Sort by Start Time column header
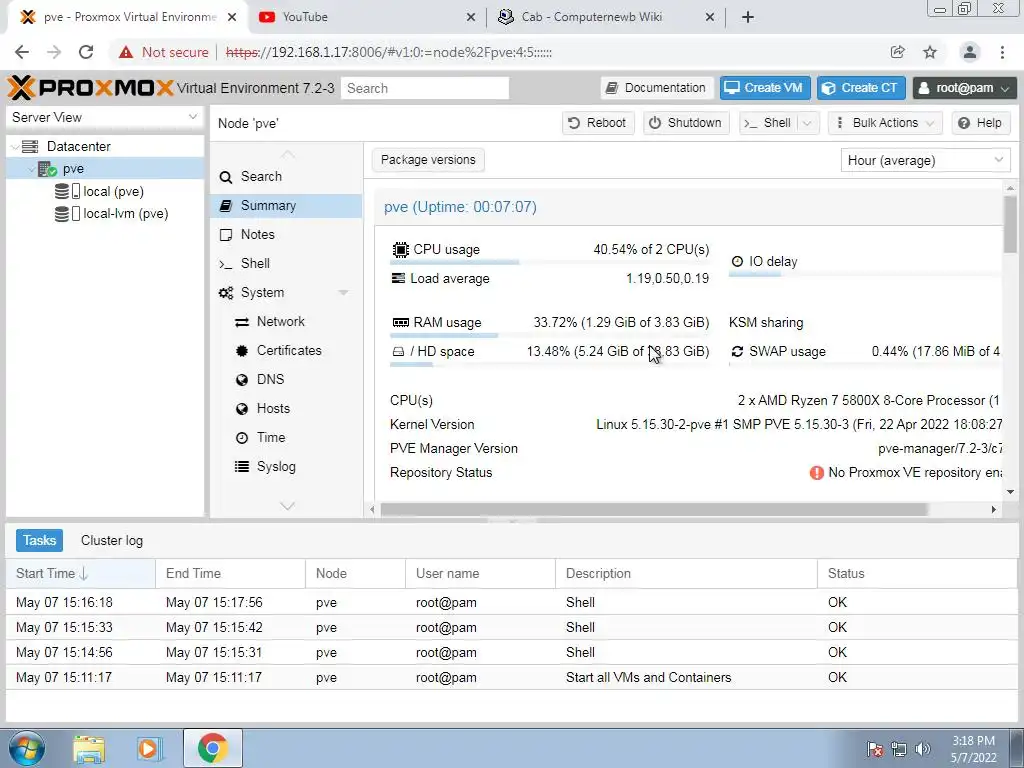Screen dimensions: 1024x768 [80, 573]
